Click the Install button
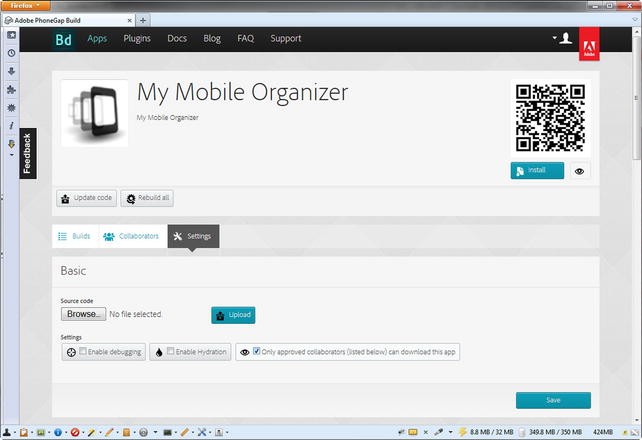The width and height of the screenshot is (642, 440). pyautogui.click(x=537, y=170)
